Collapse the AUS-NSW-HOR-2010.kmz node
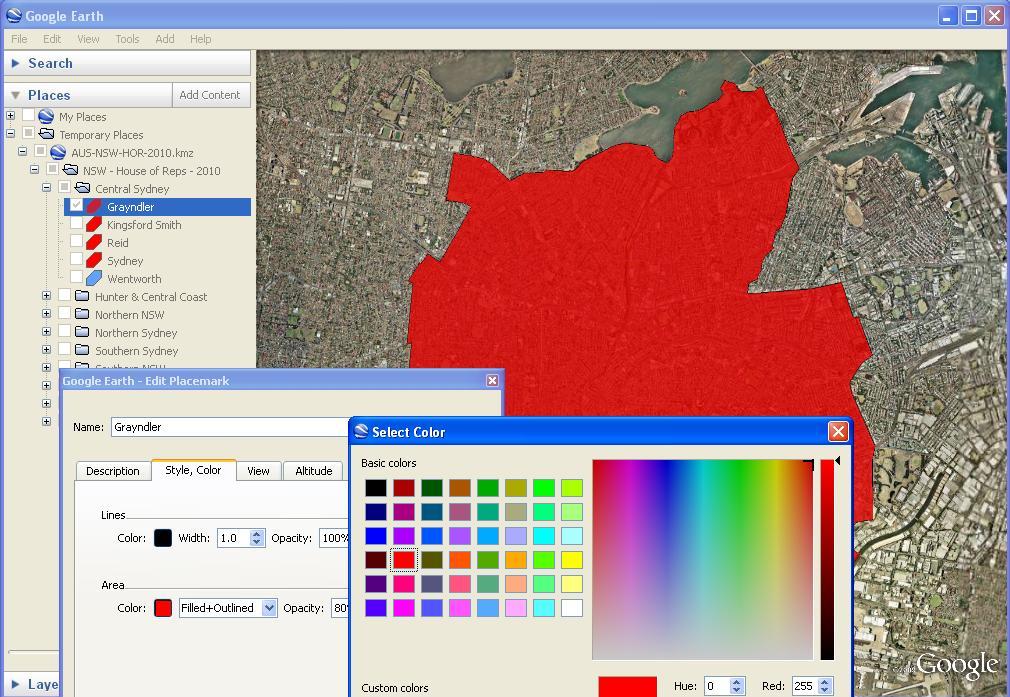Viewport: 1010px width, 697px height. pyautogui.click(x=23, y=151)
